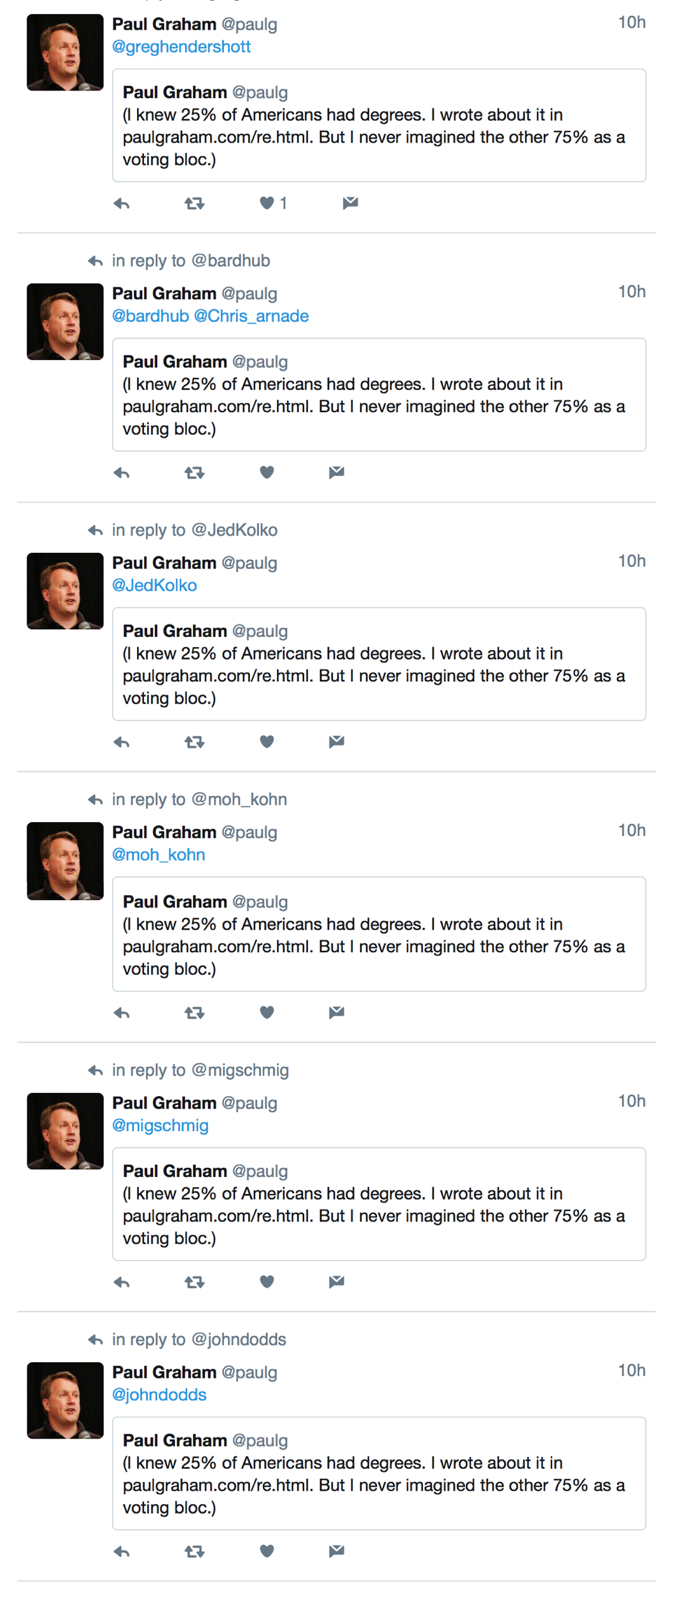Open the @greghendershott mention link

181,47
